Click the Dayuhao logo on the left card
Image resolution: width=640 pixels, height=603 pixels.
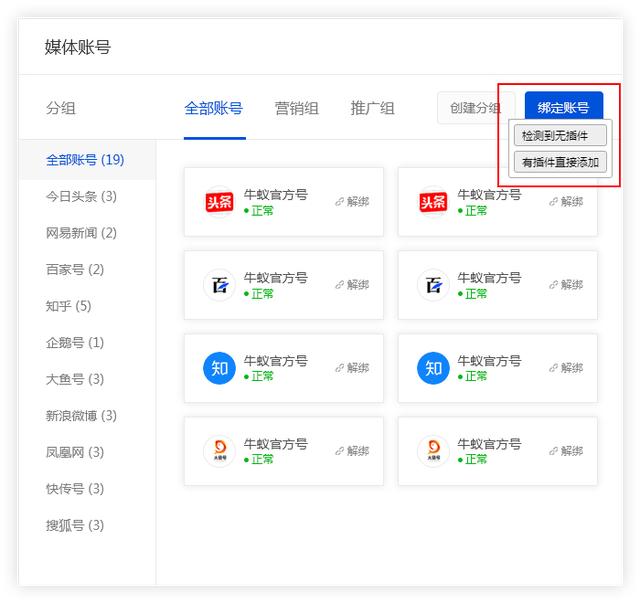click(x=219, y=451)
